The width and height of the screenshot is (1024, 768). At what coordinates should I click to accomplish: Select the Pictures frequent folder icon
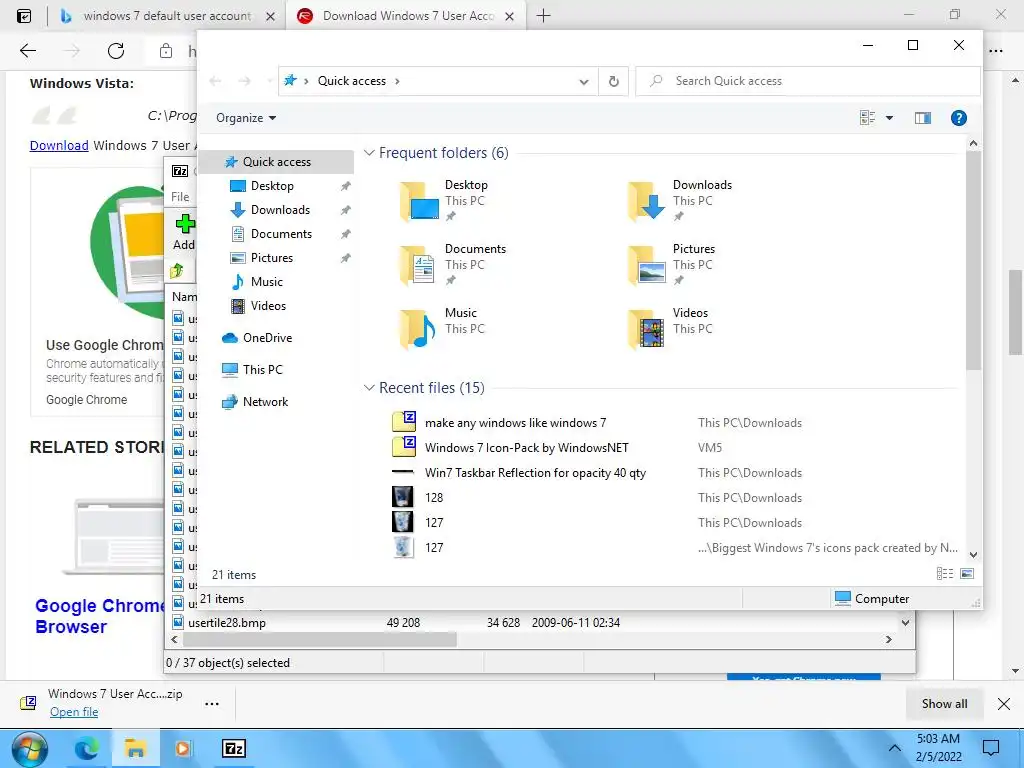pos(647,265)
